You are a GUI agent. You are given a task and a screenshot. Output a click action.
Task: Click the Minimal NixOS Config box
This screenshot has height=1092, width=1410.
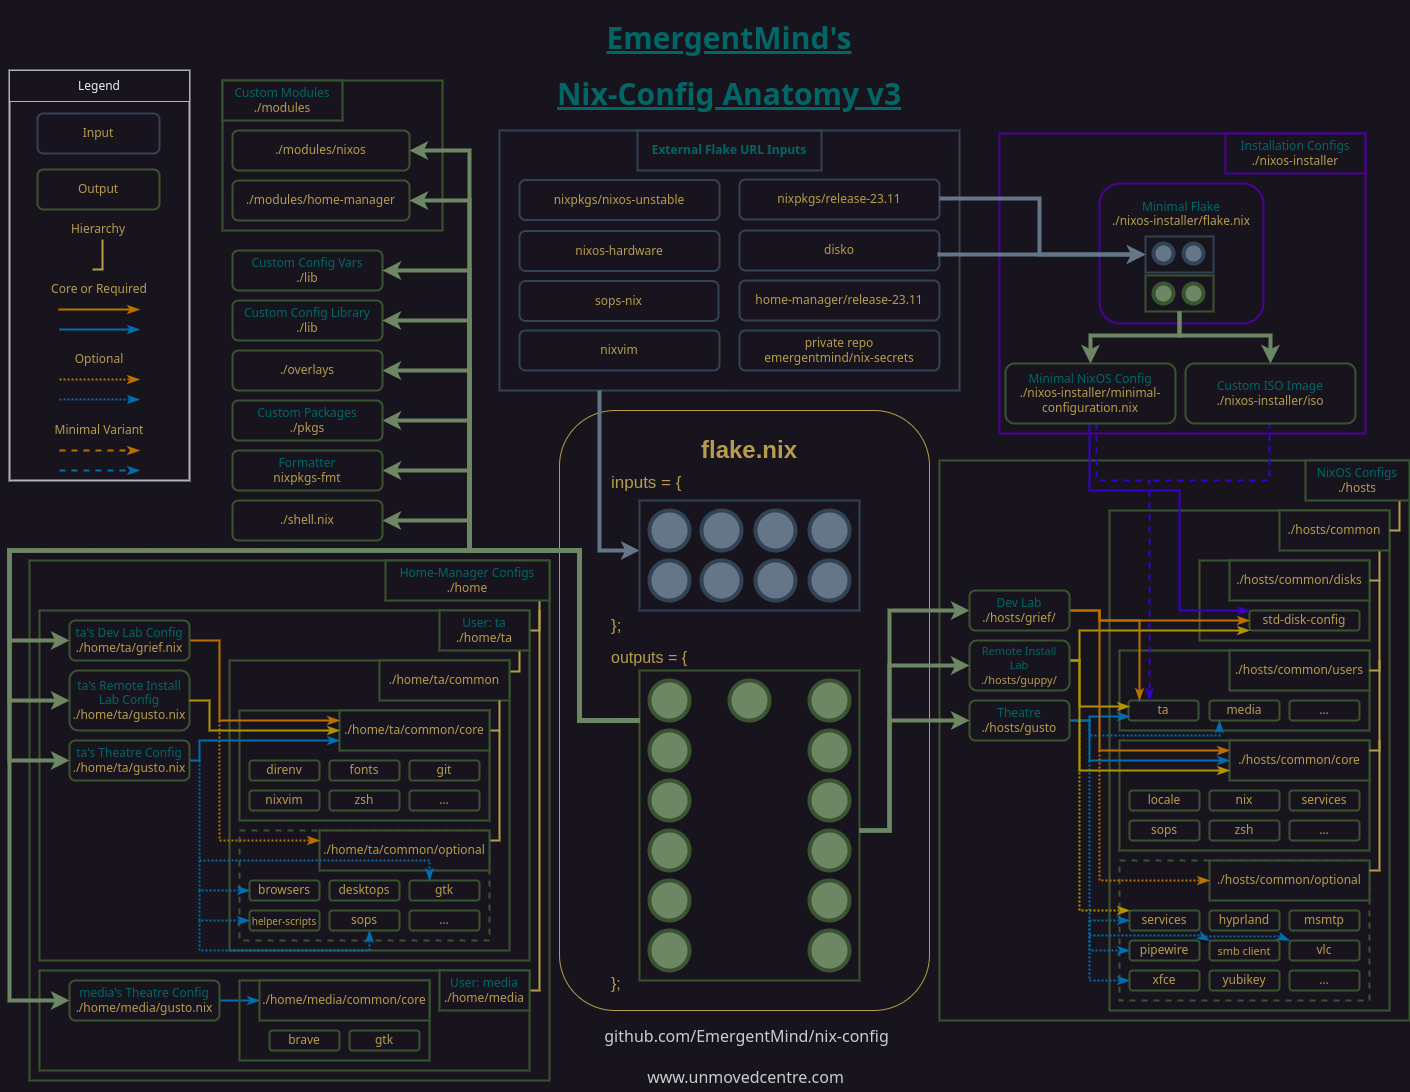(1090, 393)
